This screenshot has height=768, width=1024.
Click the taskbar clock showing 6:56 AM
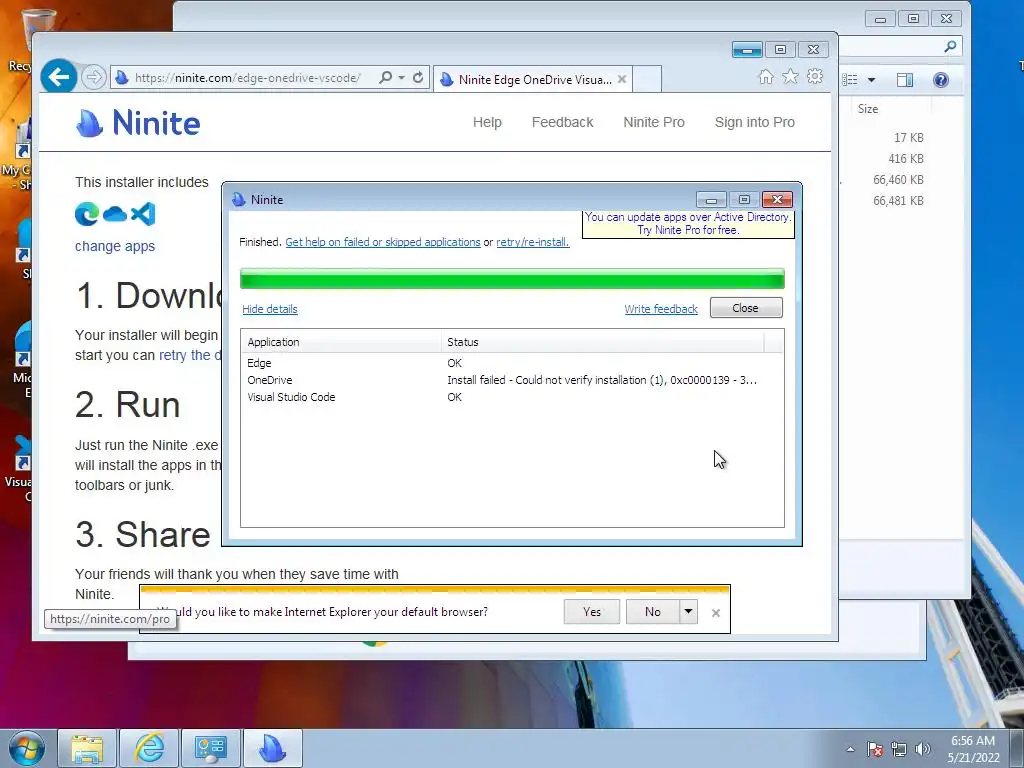tap(973, 749)
